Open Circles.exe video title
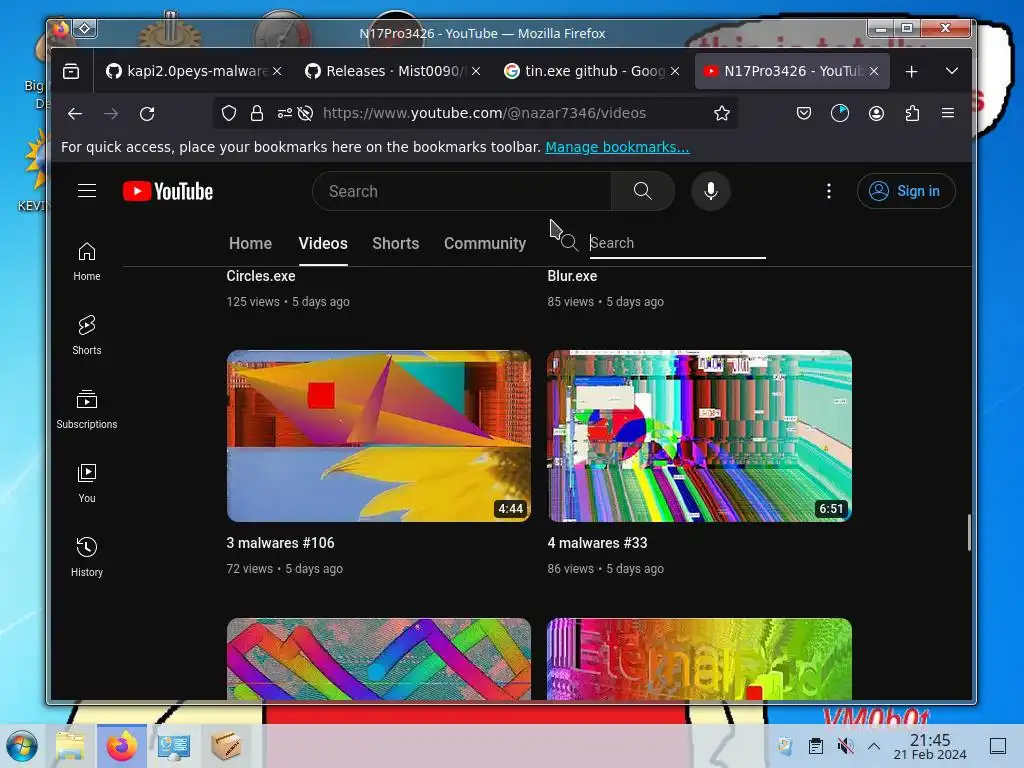The width and height of the screenshot is (1024, 768). (x=261, y=276)
